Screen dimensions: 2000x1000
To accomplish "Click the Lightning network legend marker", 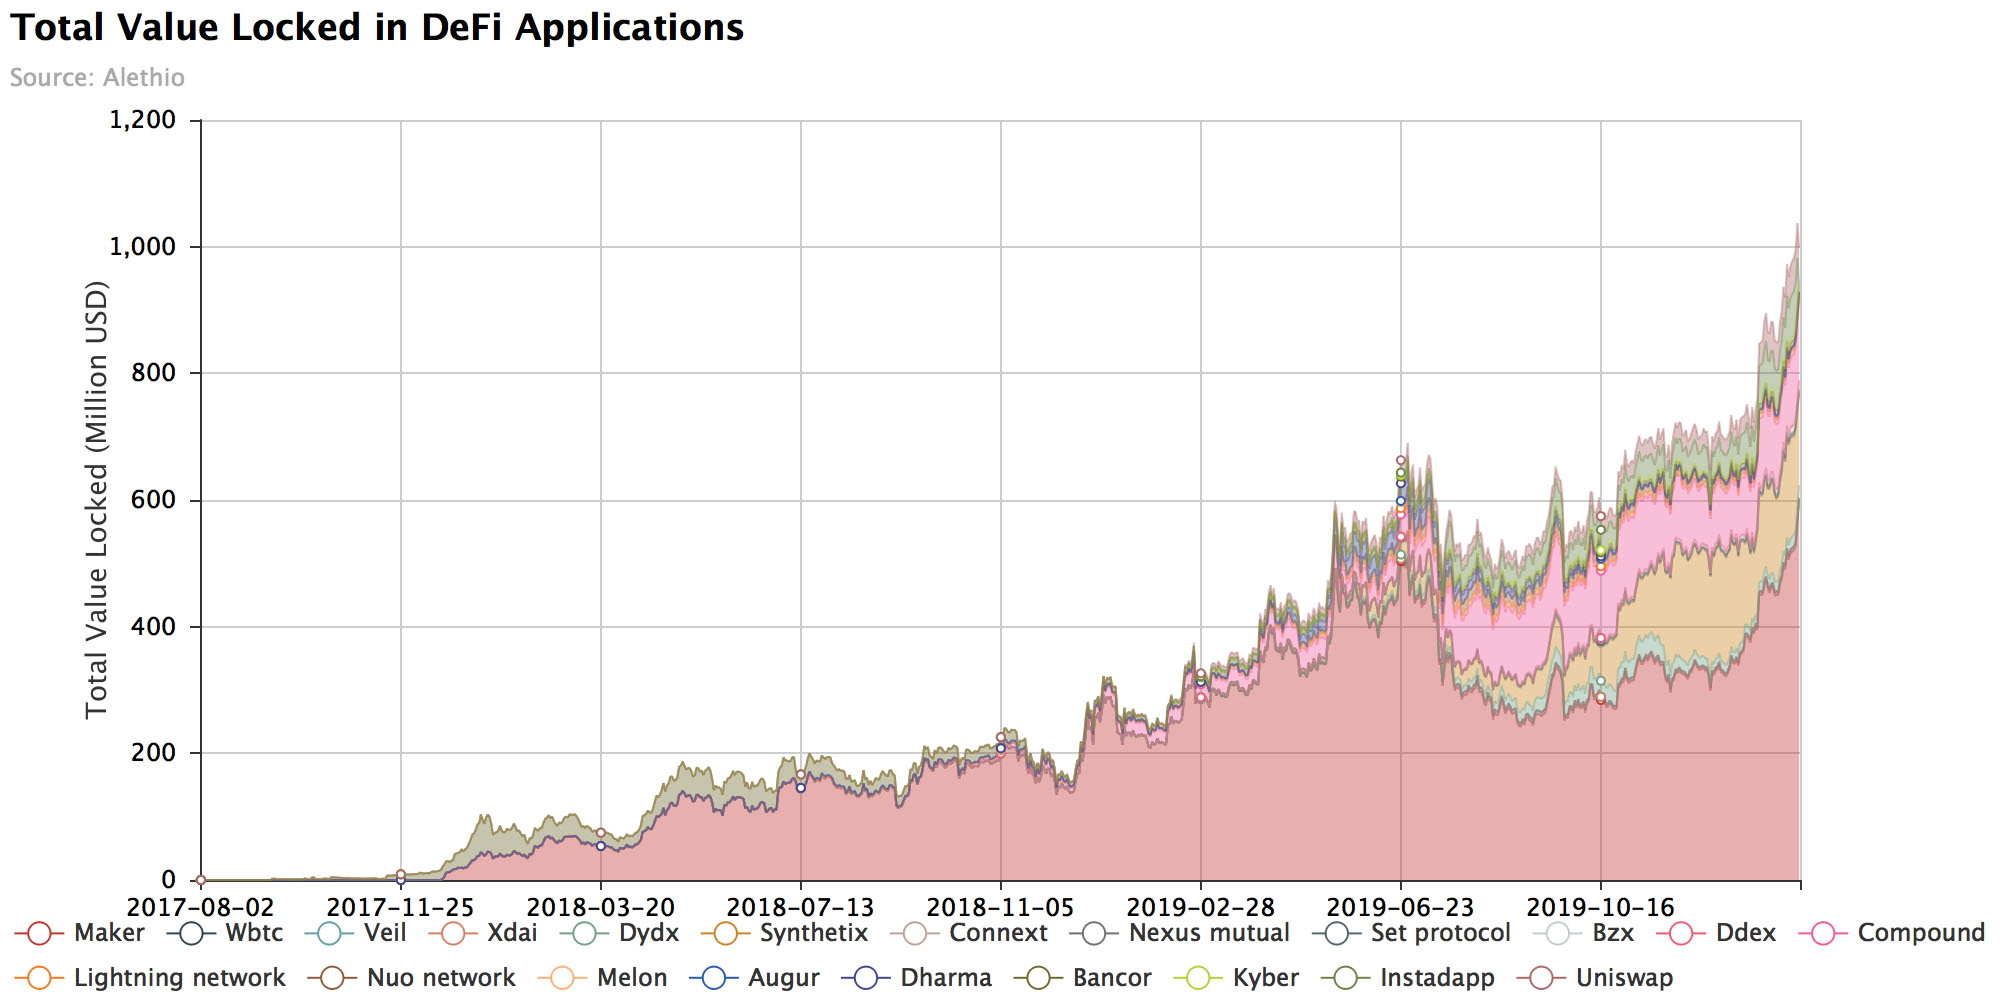I will click(x=39, y=978).
